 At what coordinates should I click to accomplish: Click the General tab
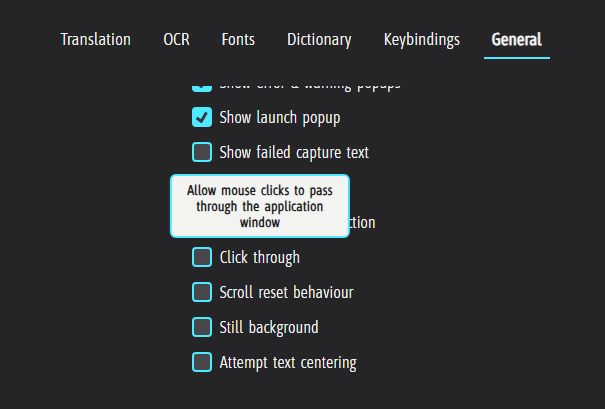[516, 40]
